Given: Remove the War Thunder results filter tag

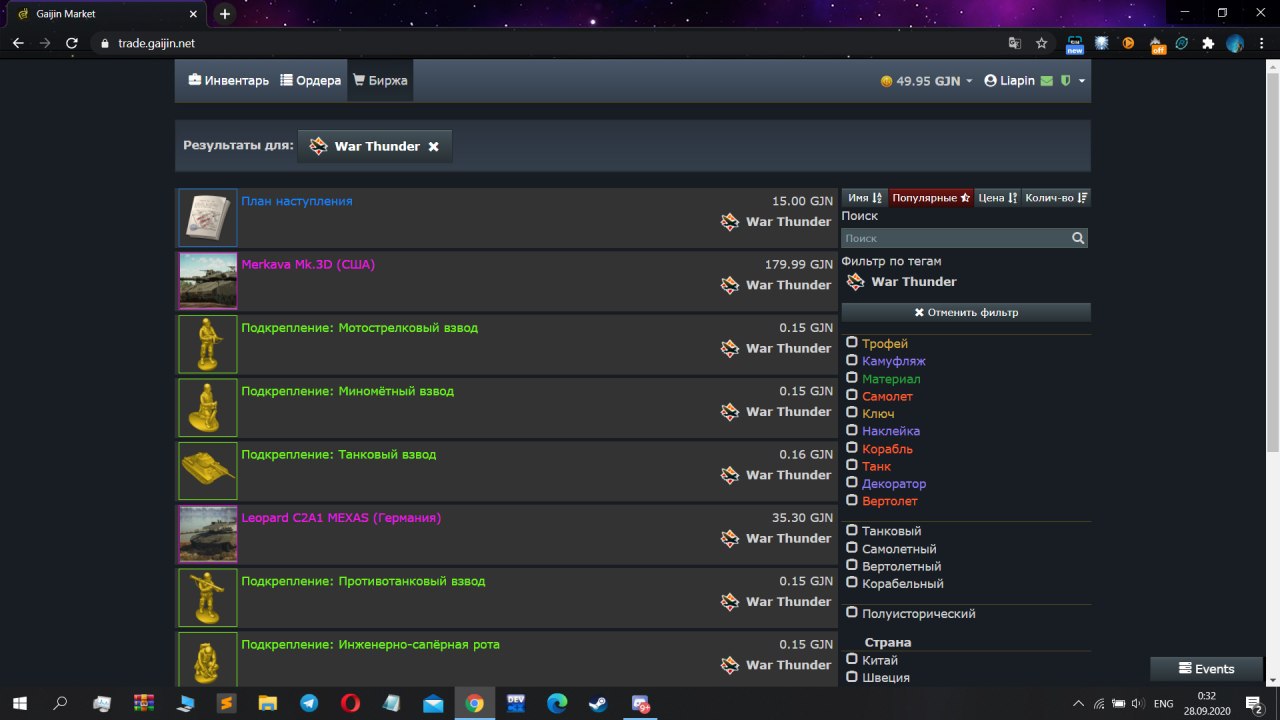Looking at the screenshot, I should tap(433, 146).
